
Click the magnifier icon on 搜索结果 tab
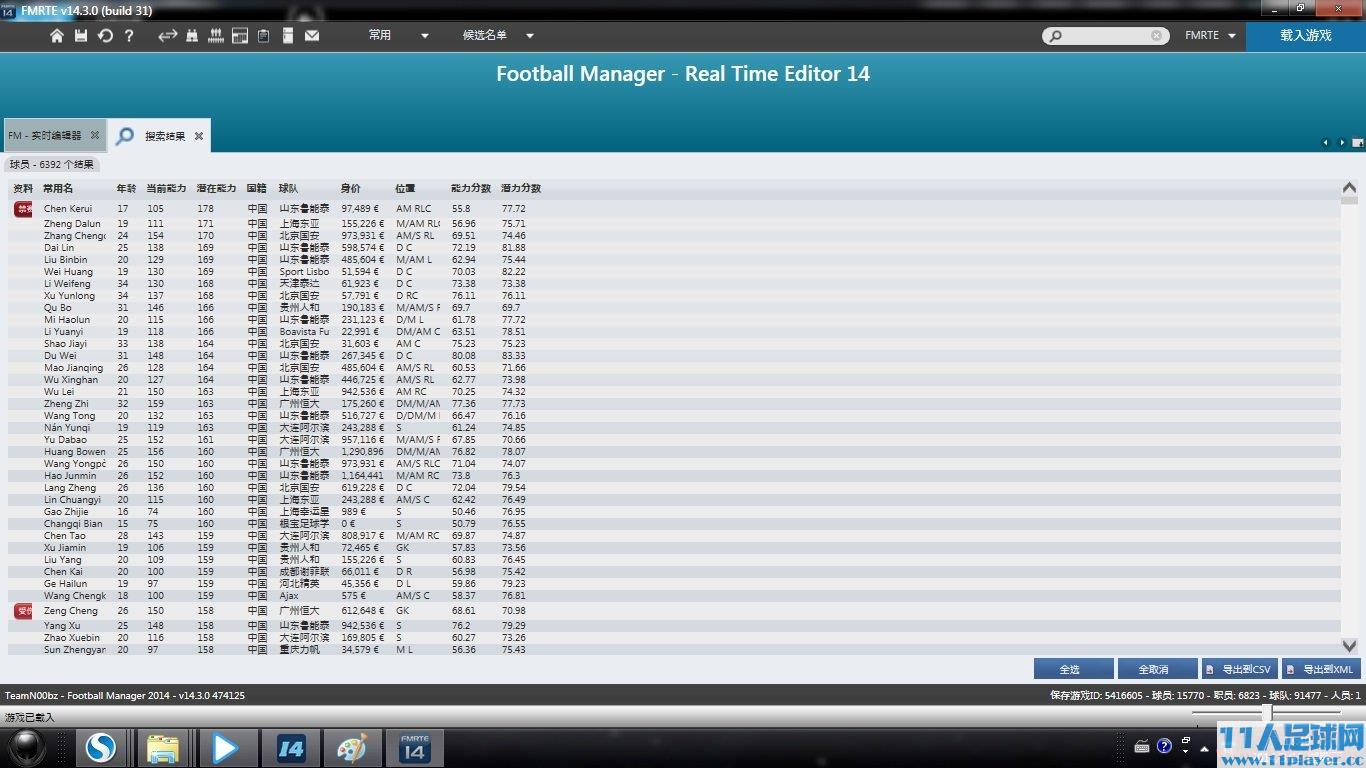[x=125, y=136]
